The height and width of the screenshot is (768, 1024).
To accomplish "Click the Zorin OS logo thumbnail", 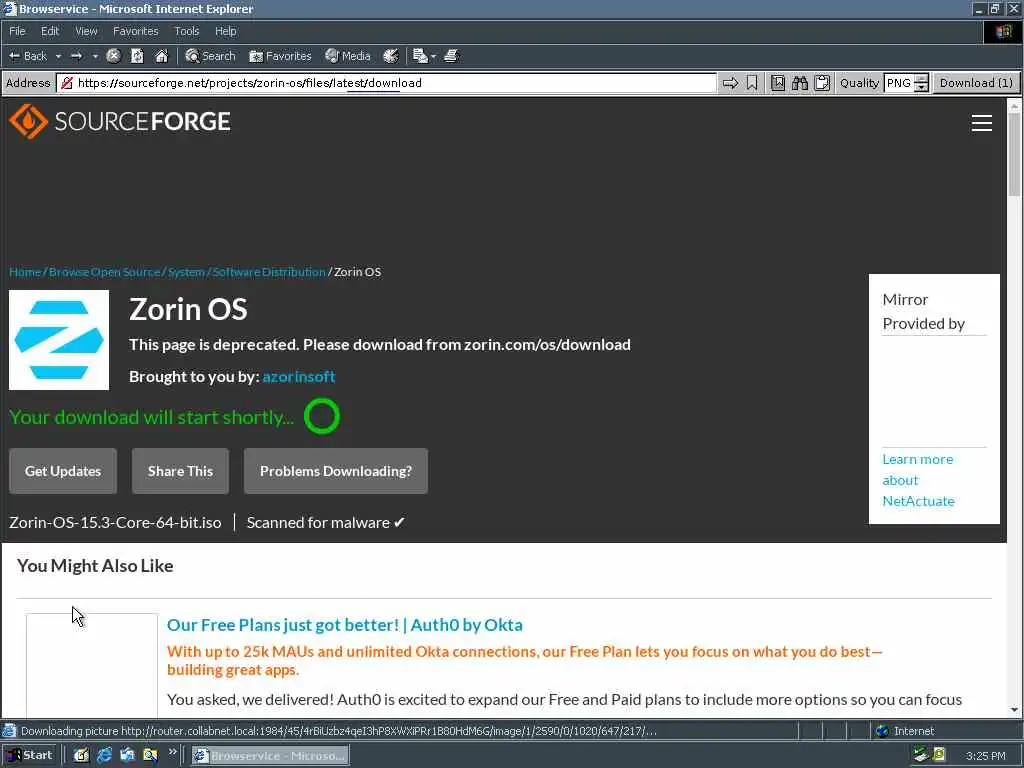I will click(59, 340).
